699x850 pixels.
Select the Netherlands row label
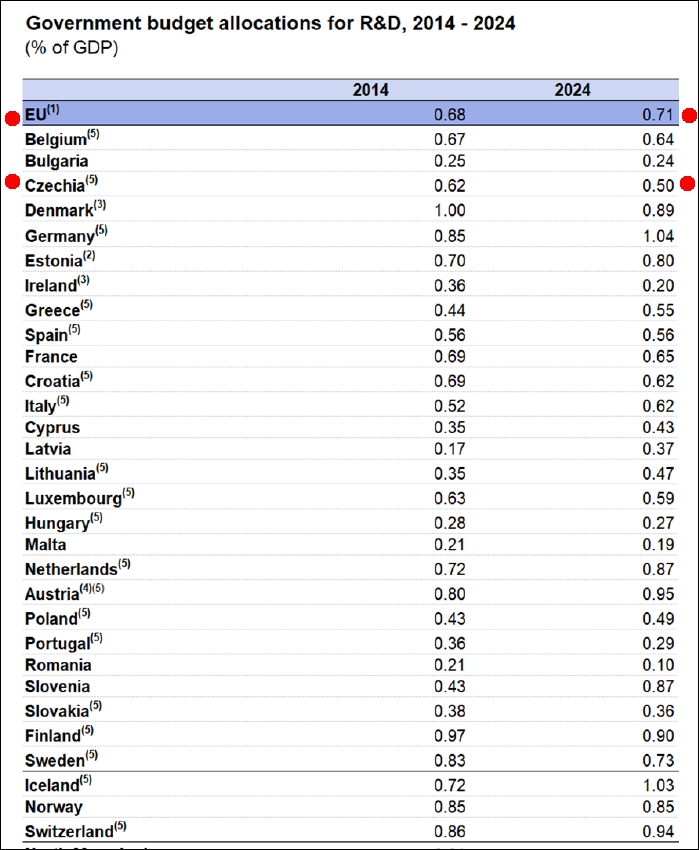tap(72, 570)
